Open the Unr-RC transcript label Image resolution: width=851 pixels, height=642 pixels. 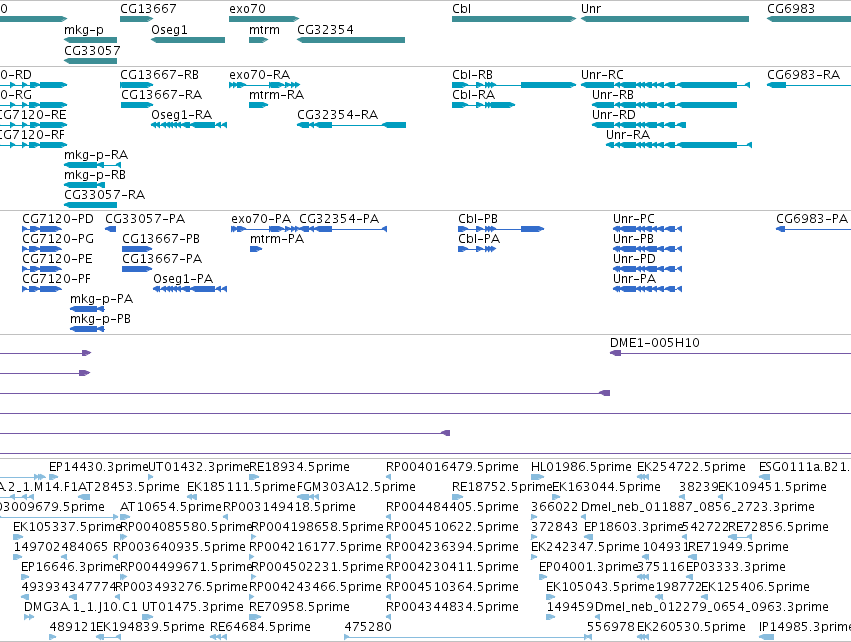(602, 75)
